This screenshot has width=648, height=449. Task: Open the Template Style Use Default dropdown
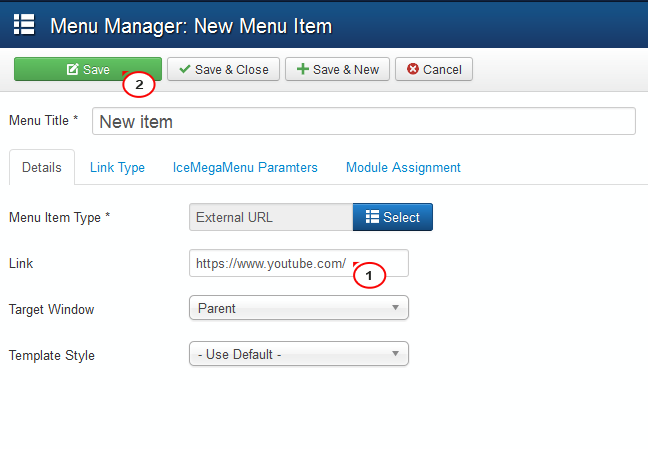coord(299,353)
